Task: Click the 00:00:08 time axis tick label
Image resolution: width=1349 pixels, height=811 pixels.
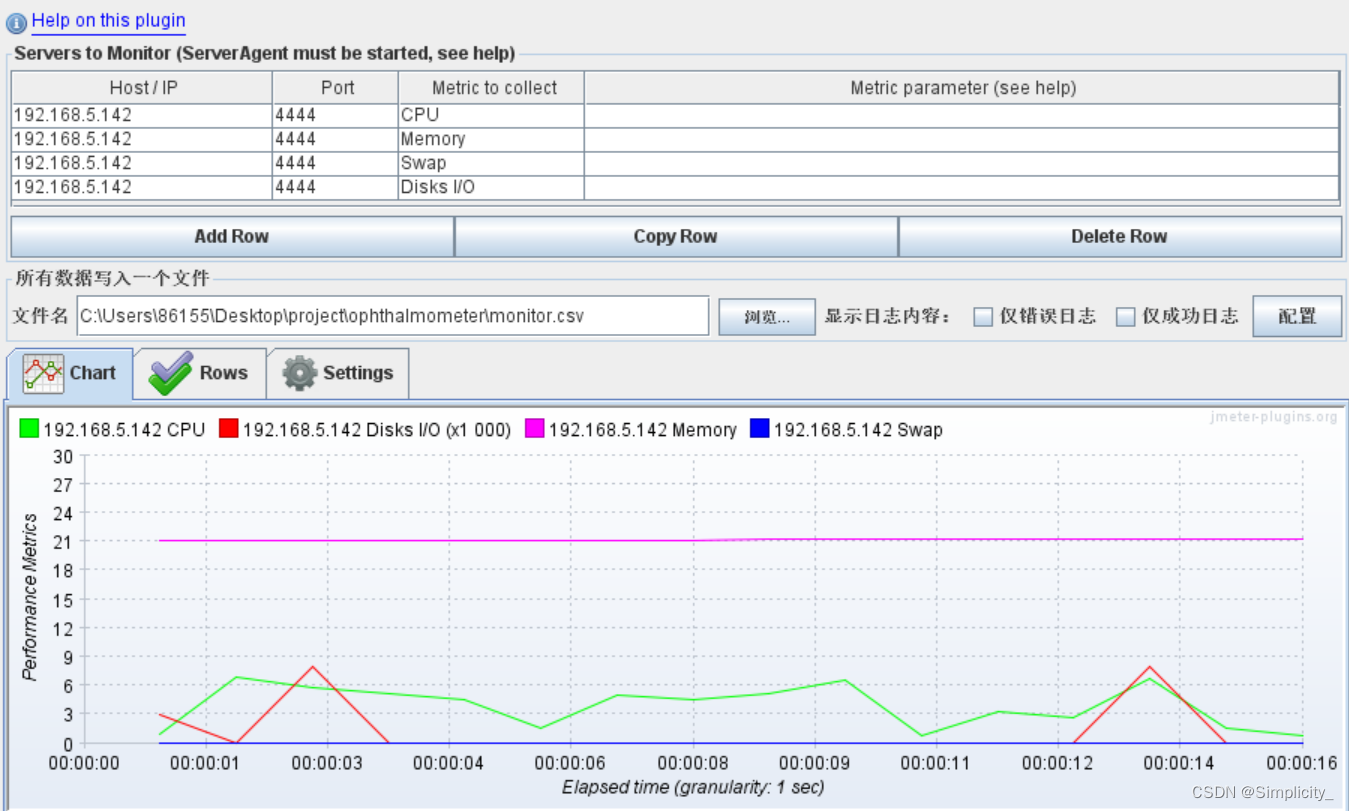Action: tap(693, 763)
